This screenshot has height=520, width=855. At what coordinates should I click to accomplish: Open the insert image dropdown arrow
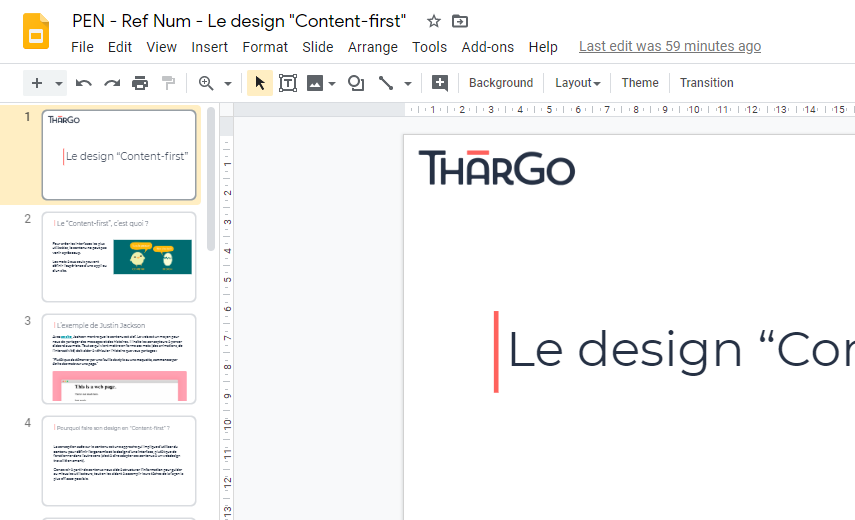332,83
